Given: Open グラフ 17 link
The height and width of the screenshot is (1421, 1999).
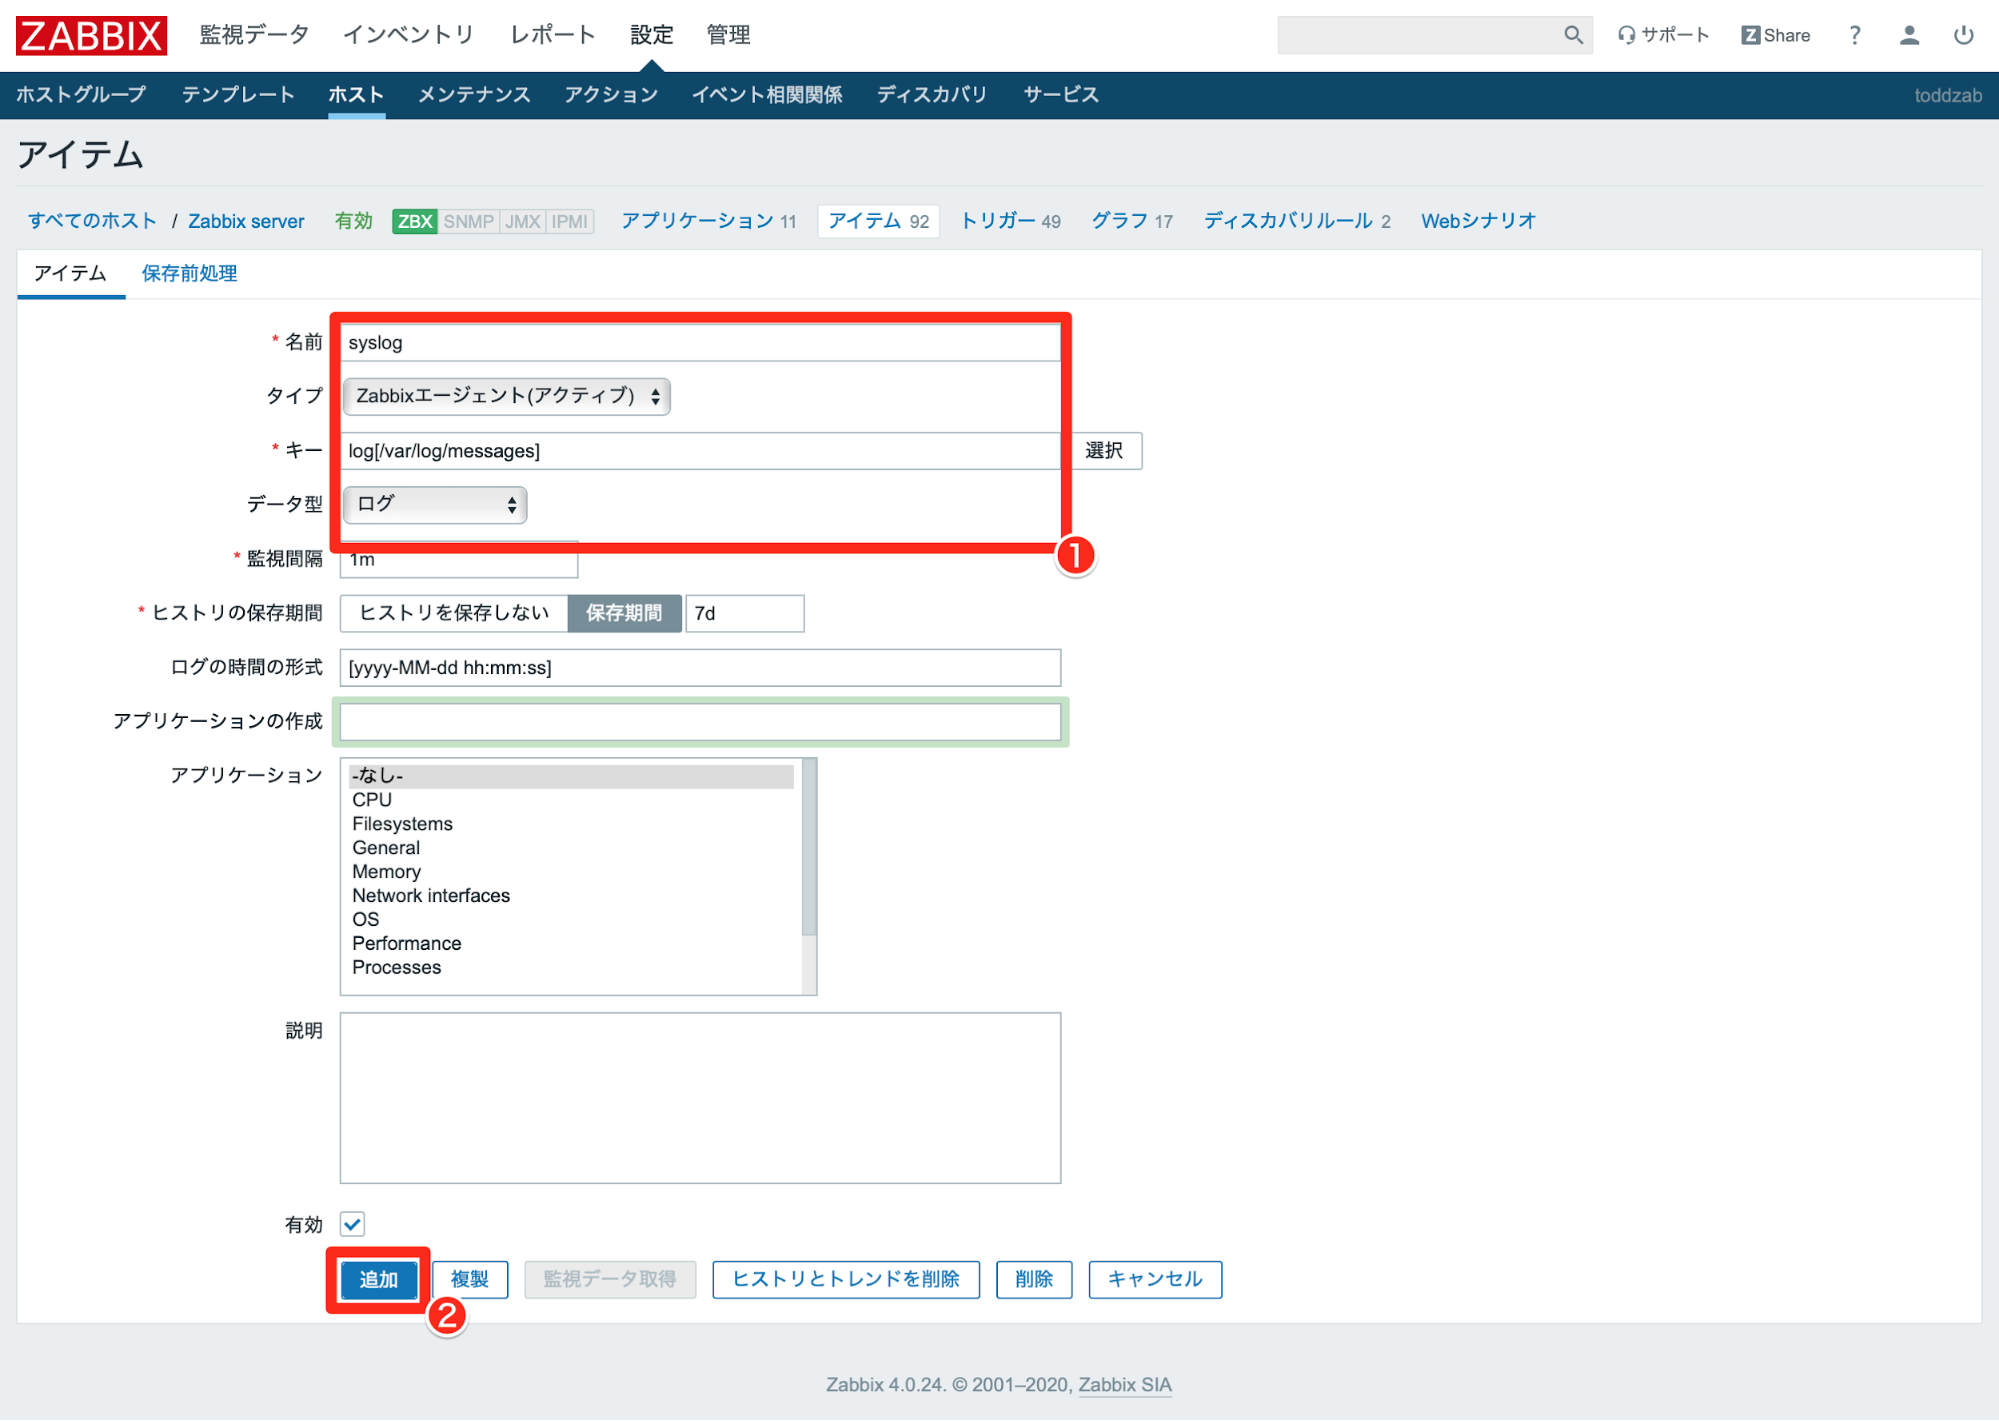Looking at the screenshot, I should point(1132,221).
